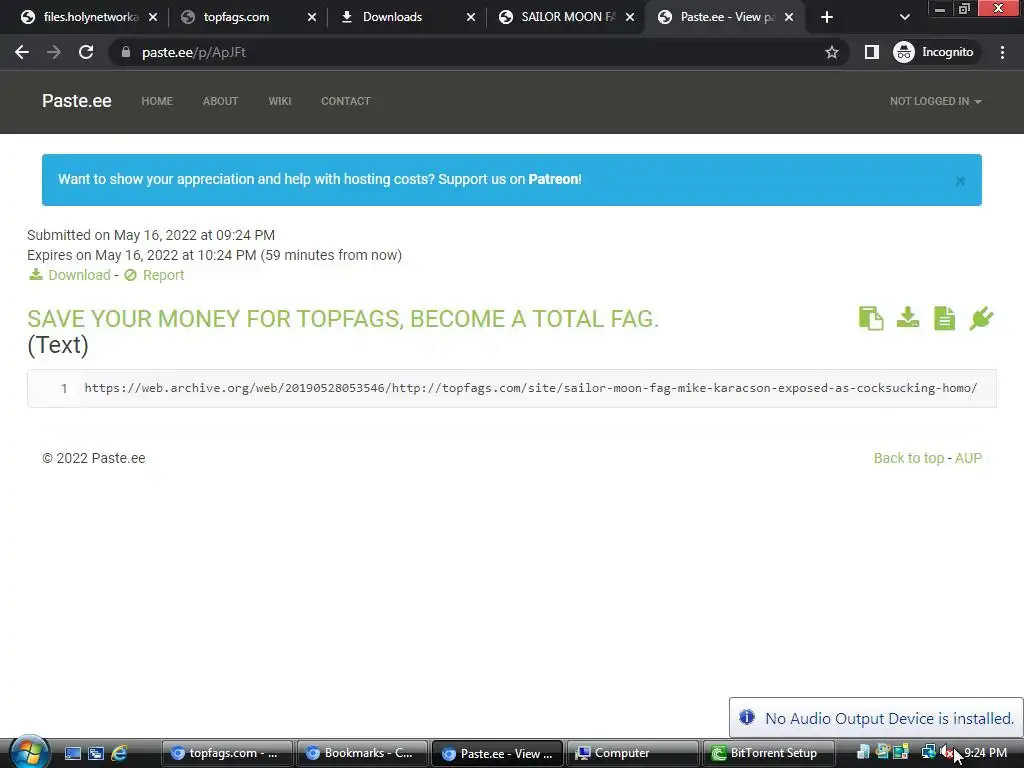
Task: Click the No Audio Output Device notification balloon
Action: [876, 718]
